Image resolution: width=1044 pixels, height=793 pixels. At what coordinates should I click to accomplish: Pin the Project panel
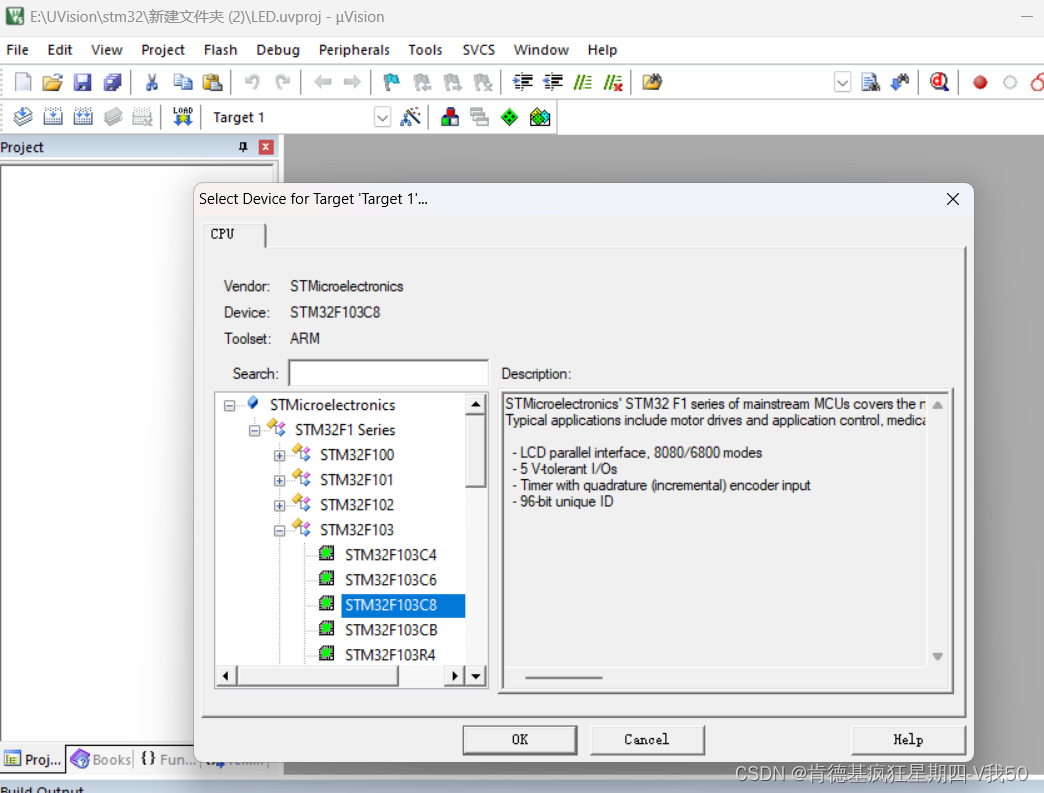pyautogui.click(x=243, y=147)
